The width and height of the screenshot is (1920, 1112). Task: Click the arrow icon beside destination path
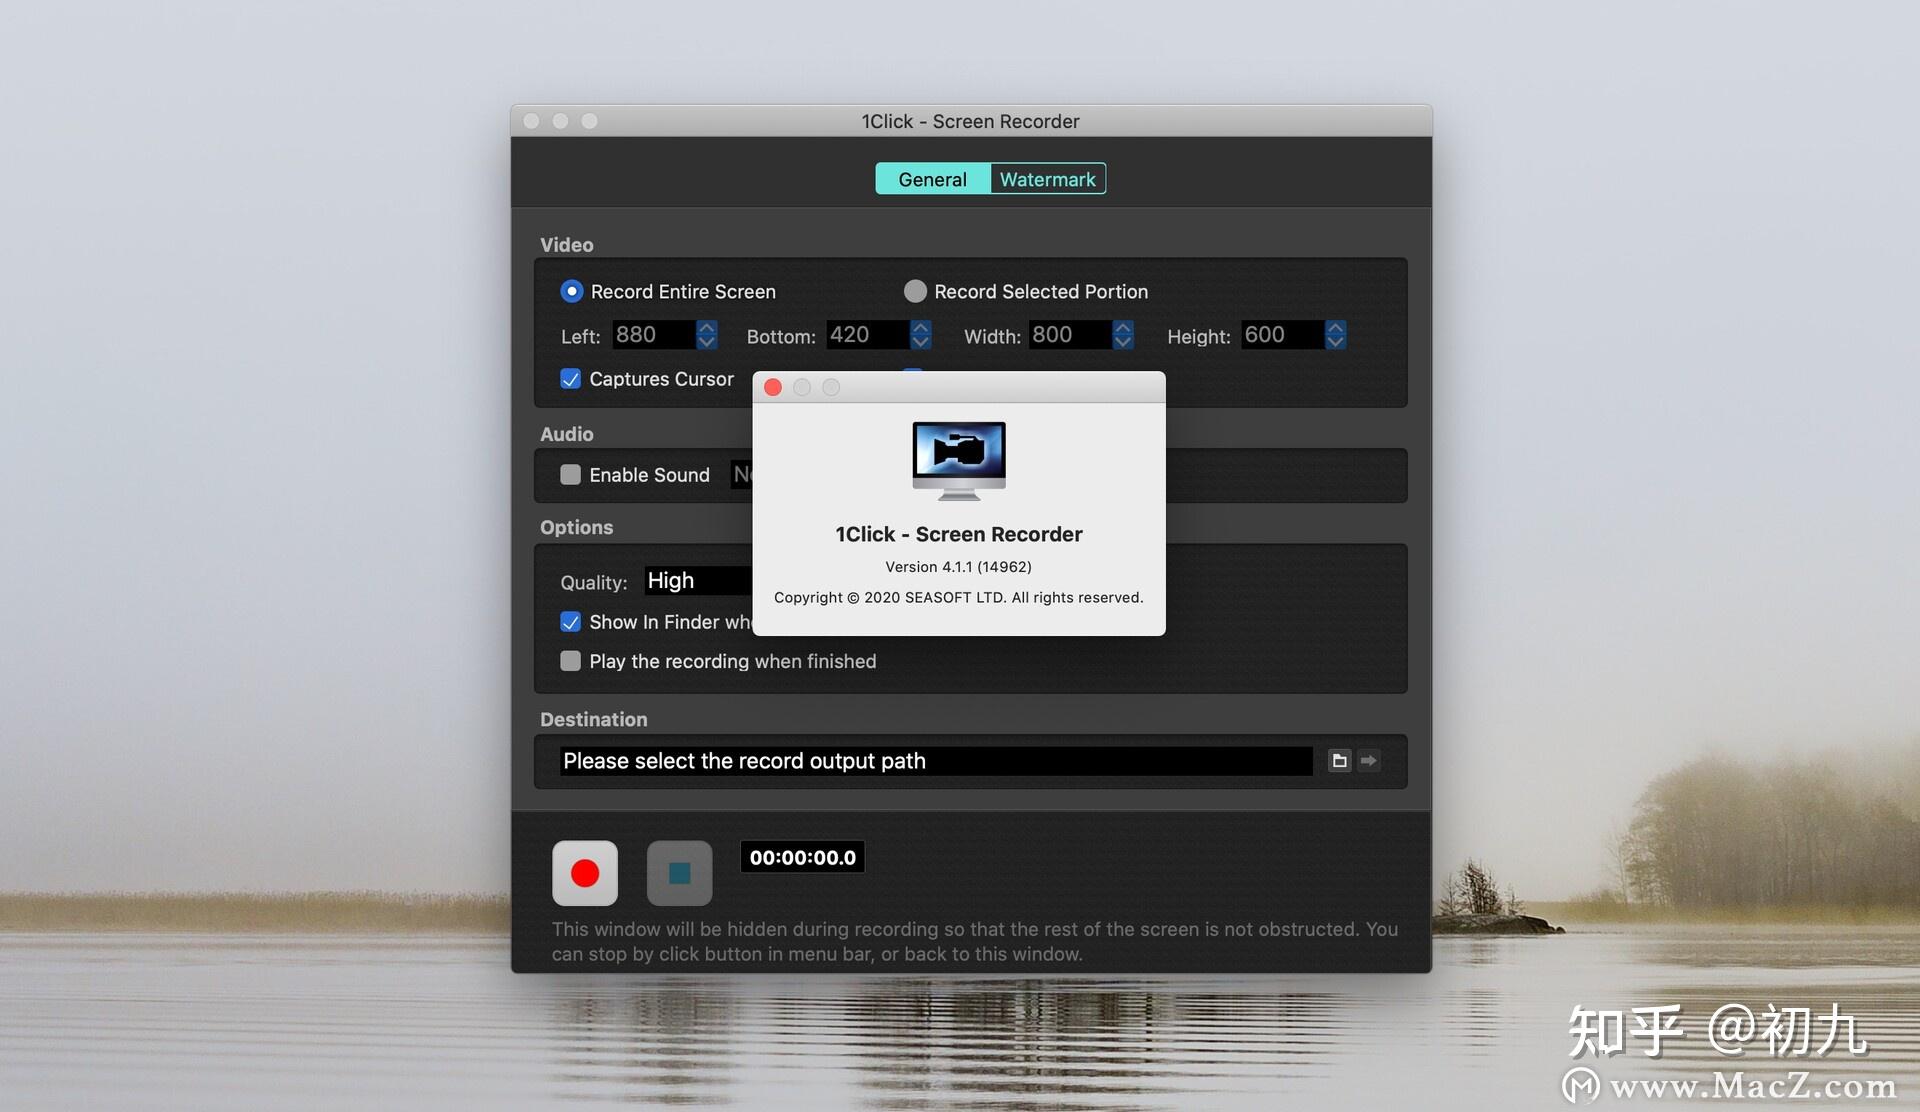click(x=1369, y=761)
